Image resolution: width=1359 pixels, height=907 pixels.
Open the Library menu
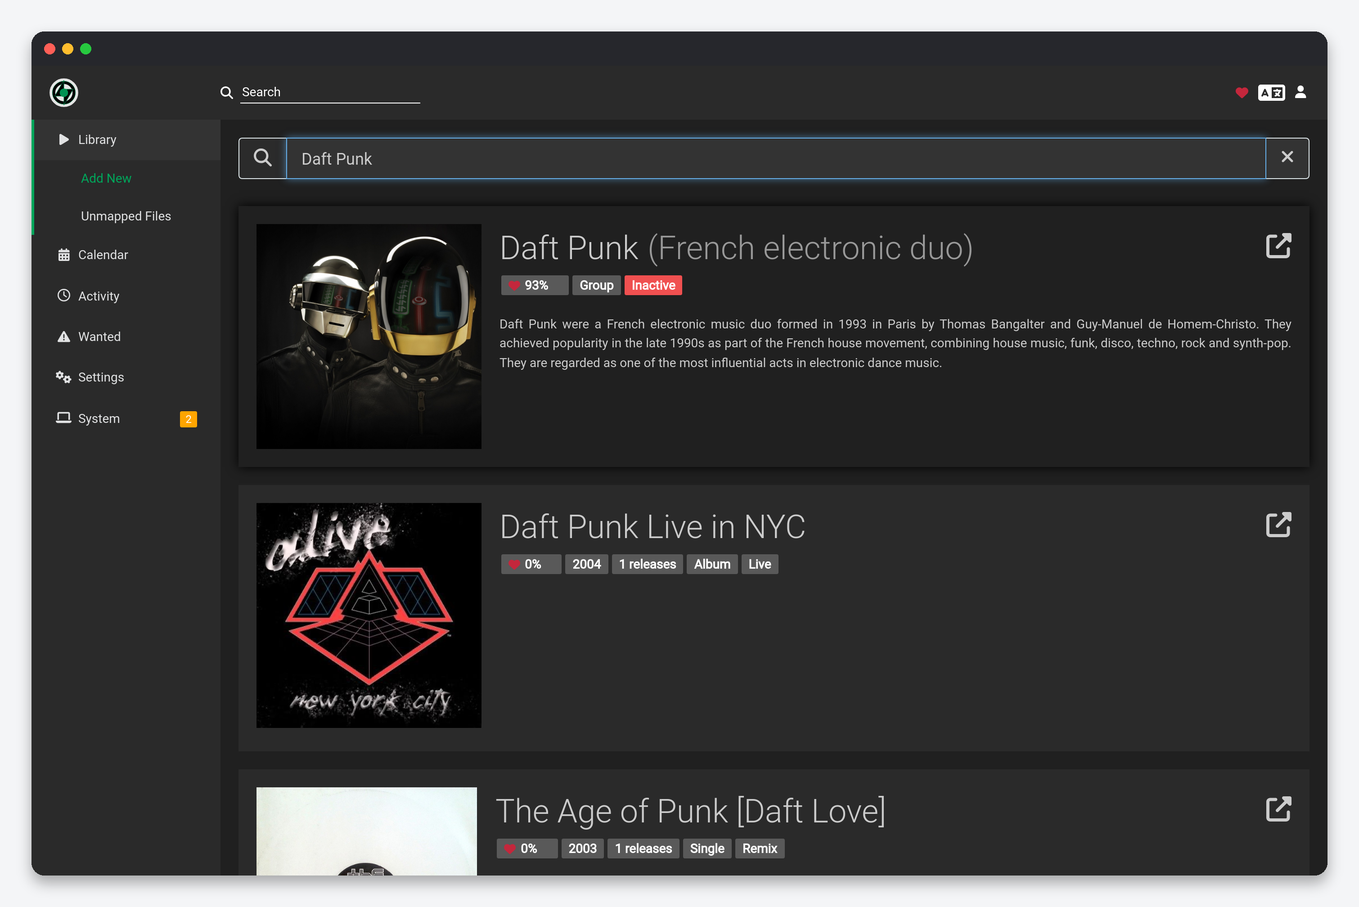coord(127,140)
